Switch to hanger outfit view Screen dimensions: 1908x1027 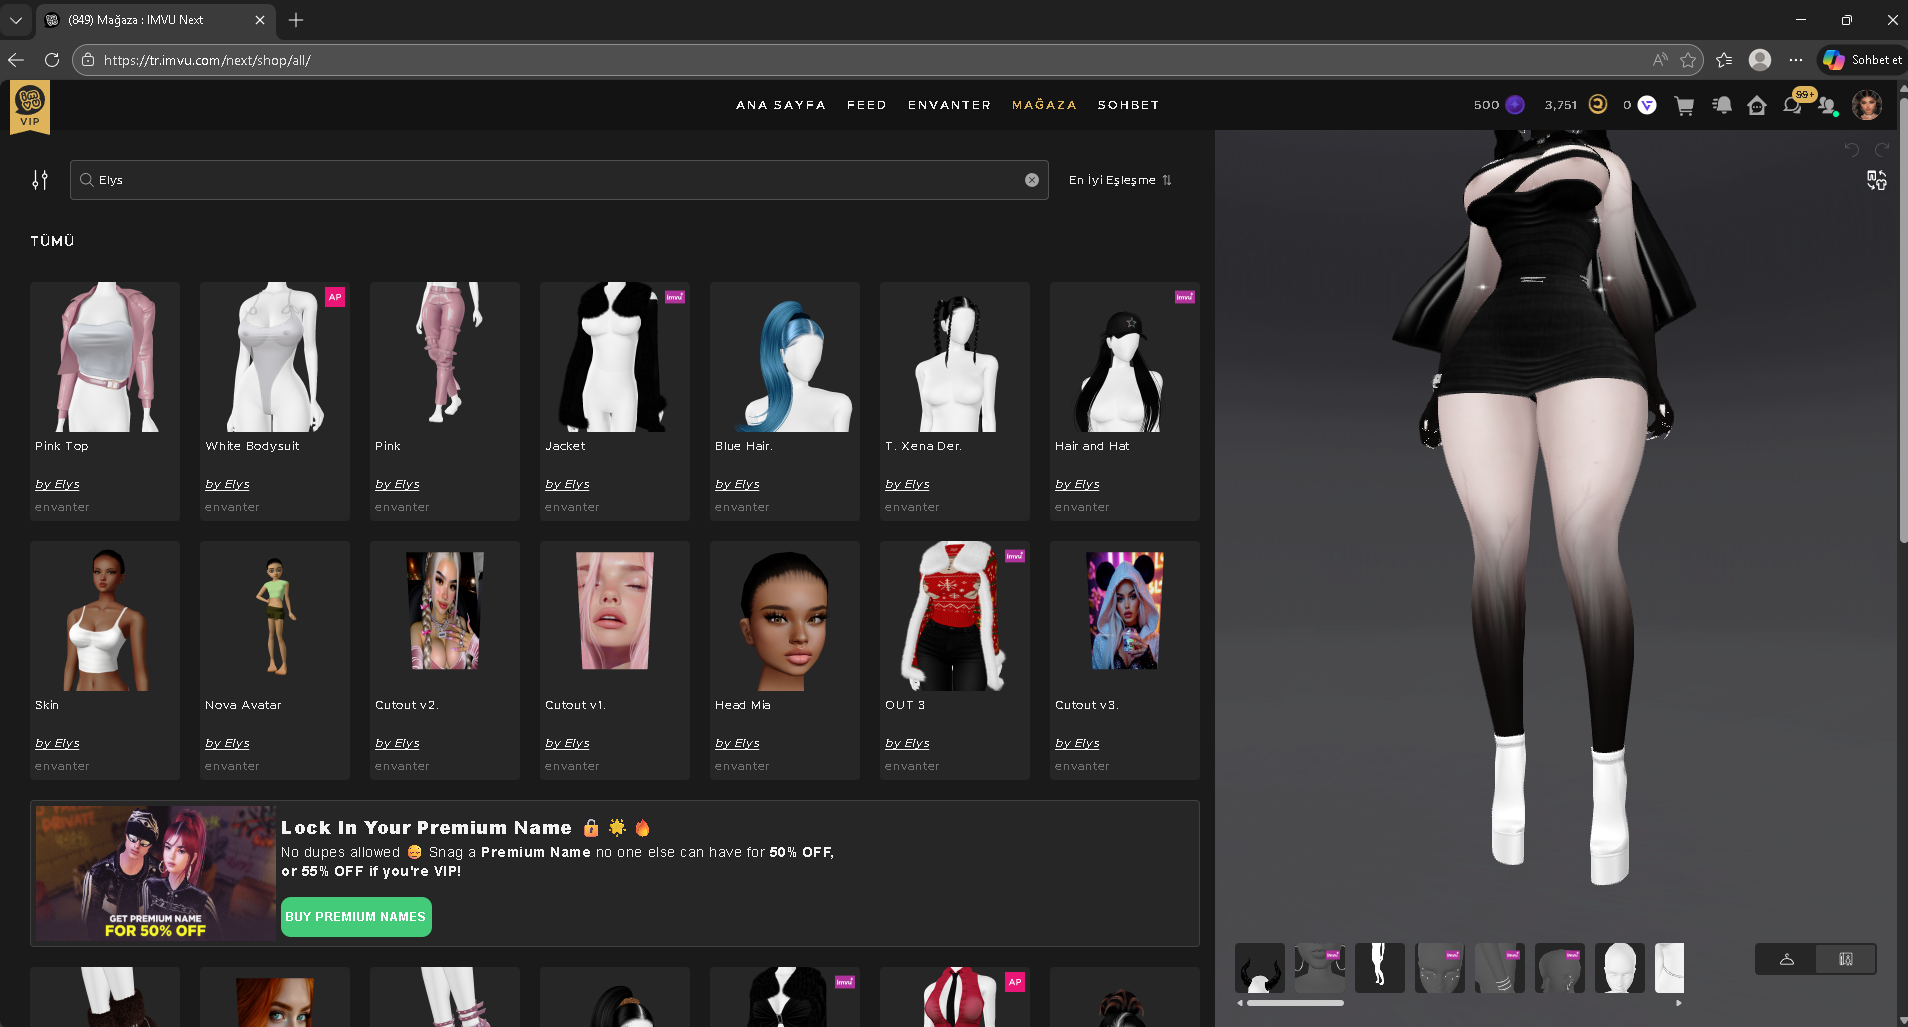(1786, 959)
